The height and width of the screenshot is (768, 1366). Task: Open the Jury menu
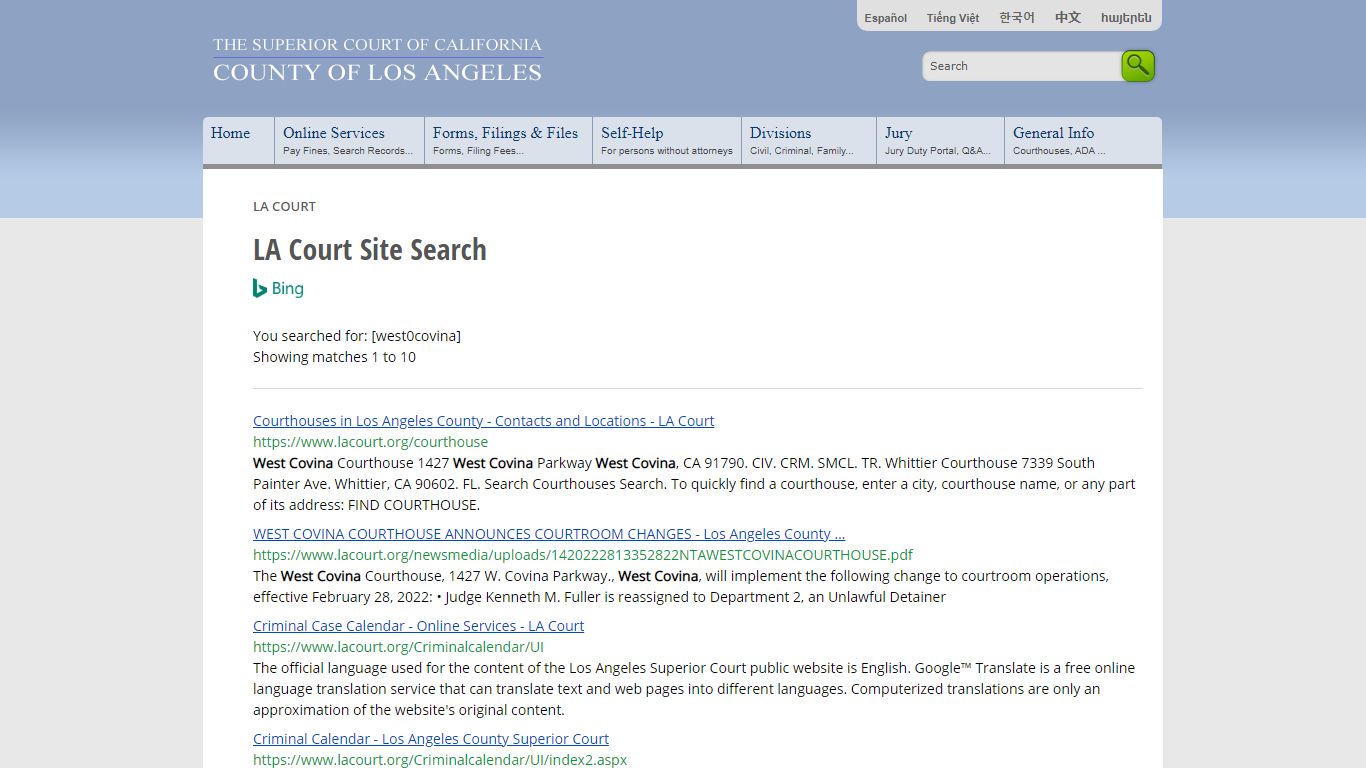coord(941,141)
